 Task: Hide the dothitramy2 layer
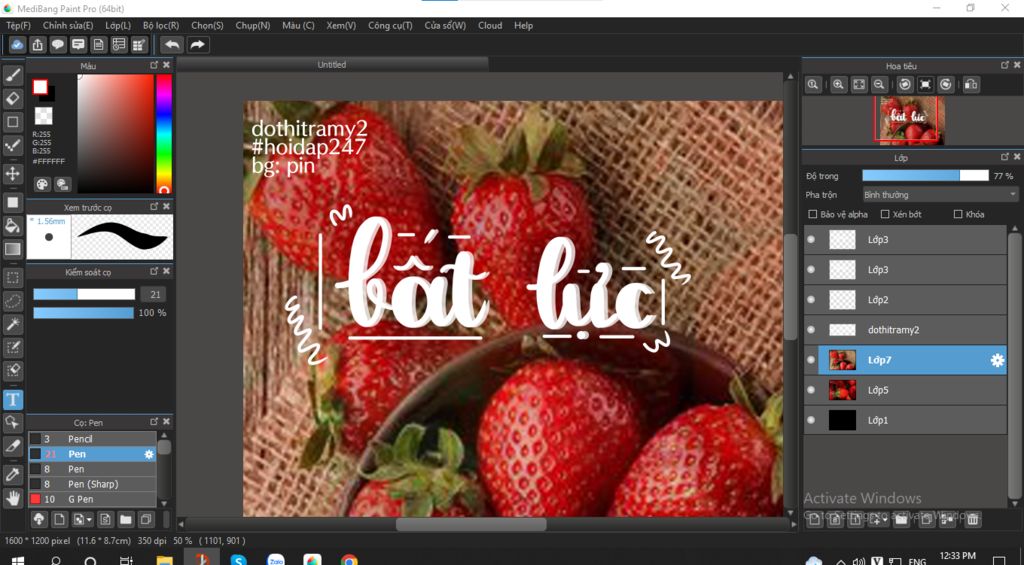811,330
